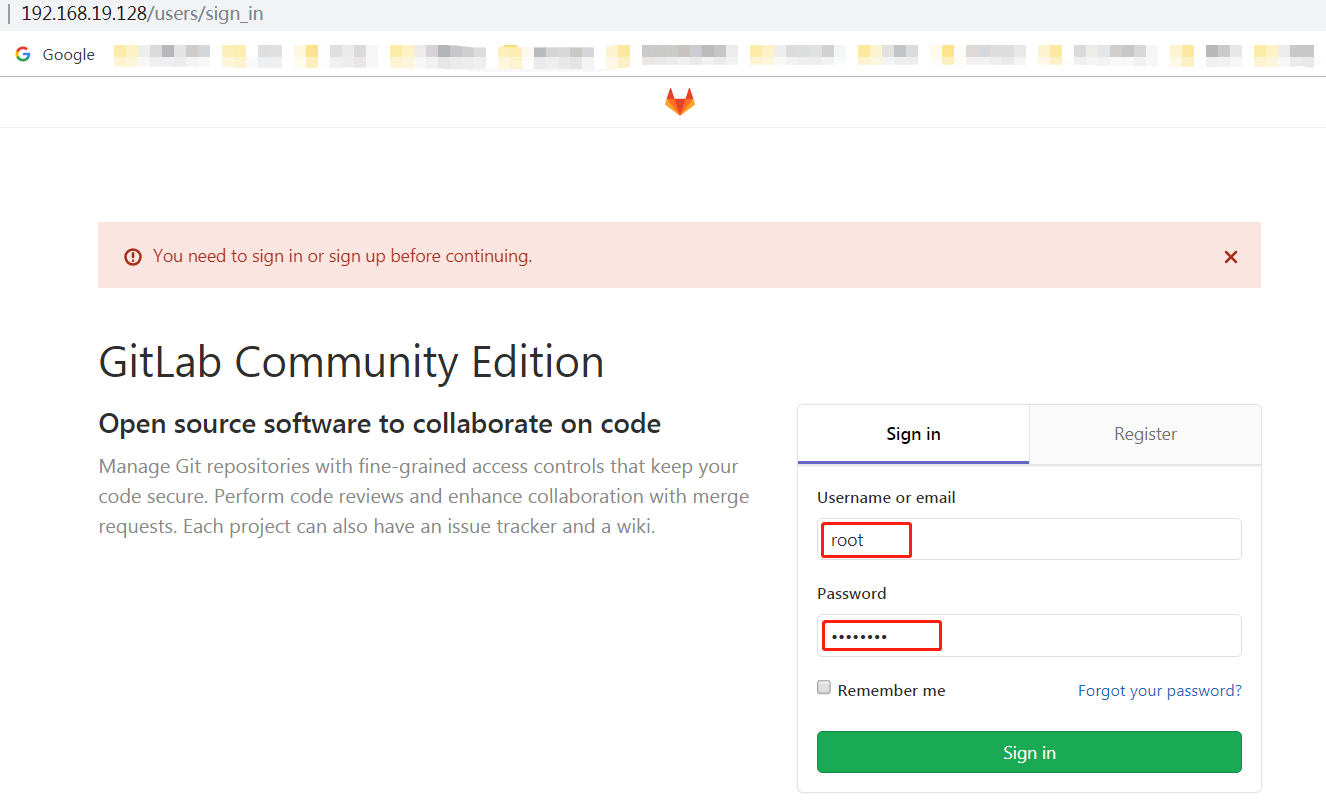The height and width of the screenshot is (808, 1326).
Task: Click the GitLab fox logo
Action: point(680,101)
